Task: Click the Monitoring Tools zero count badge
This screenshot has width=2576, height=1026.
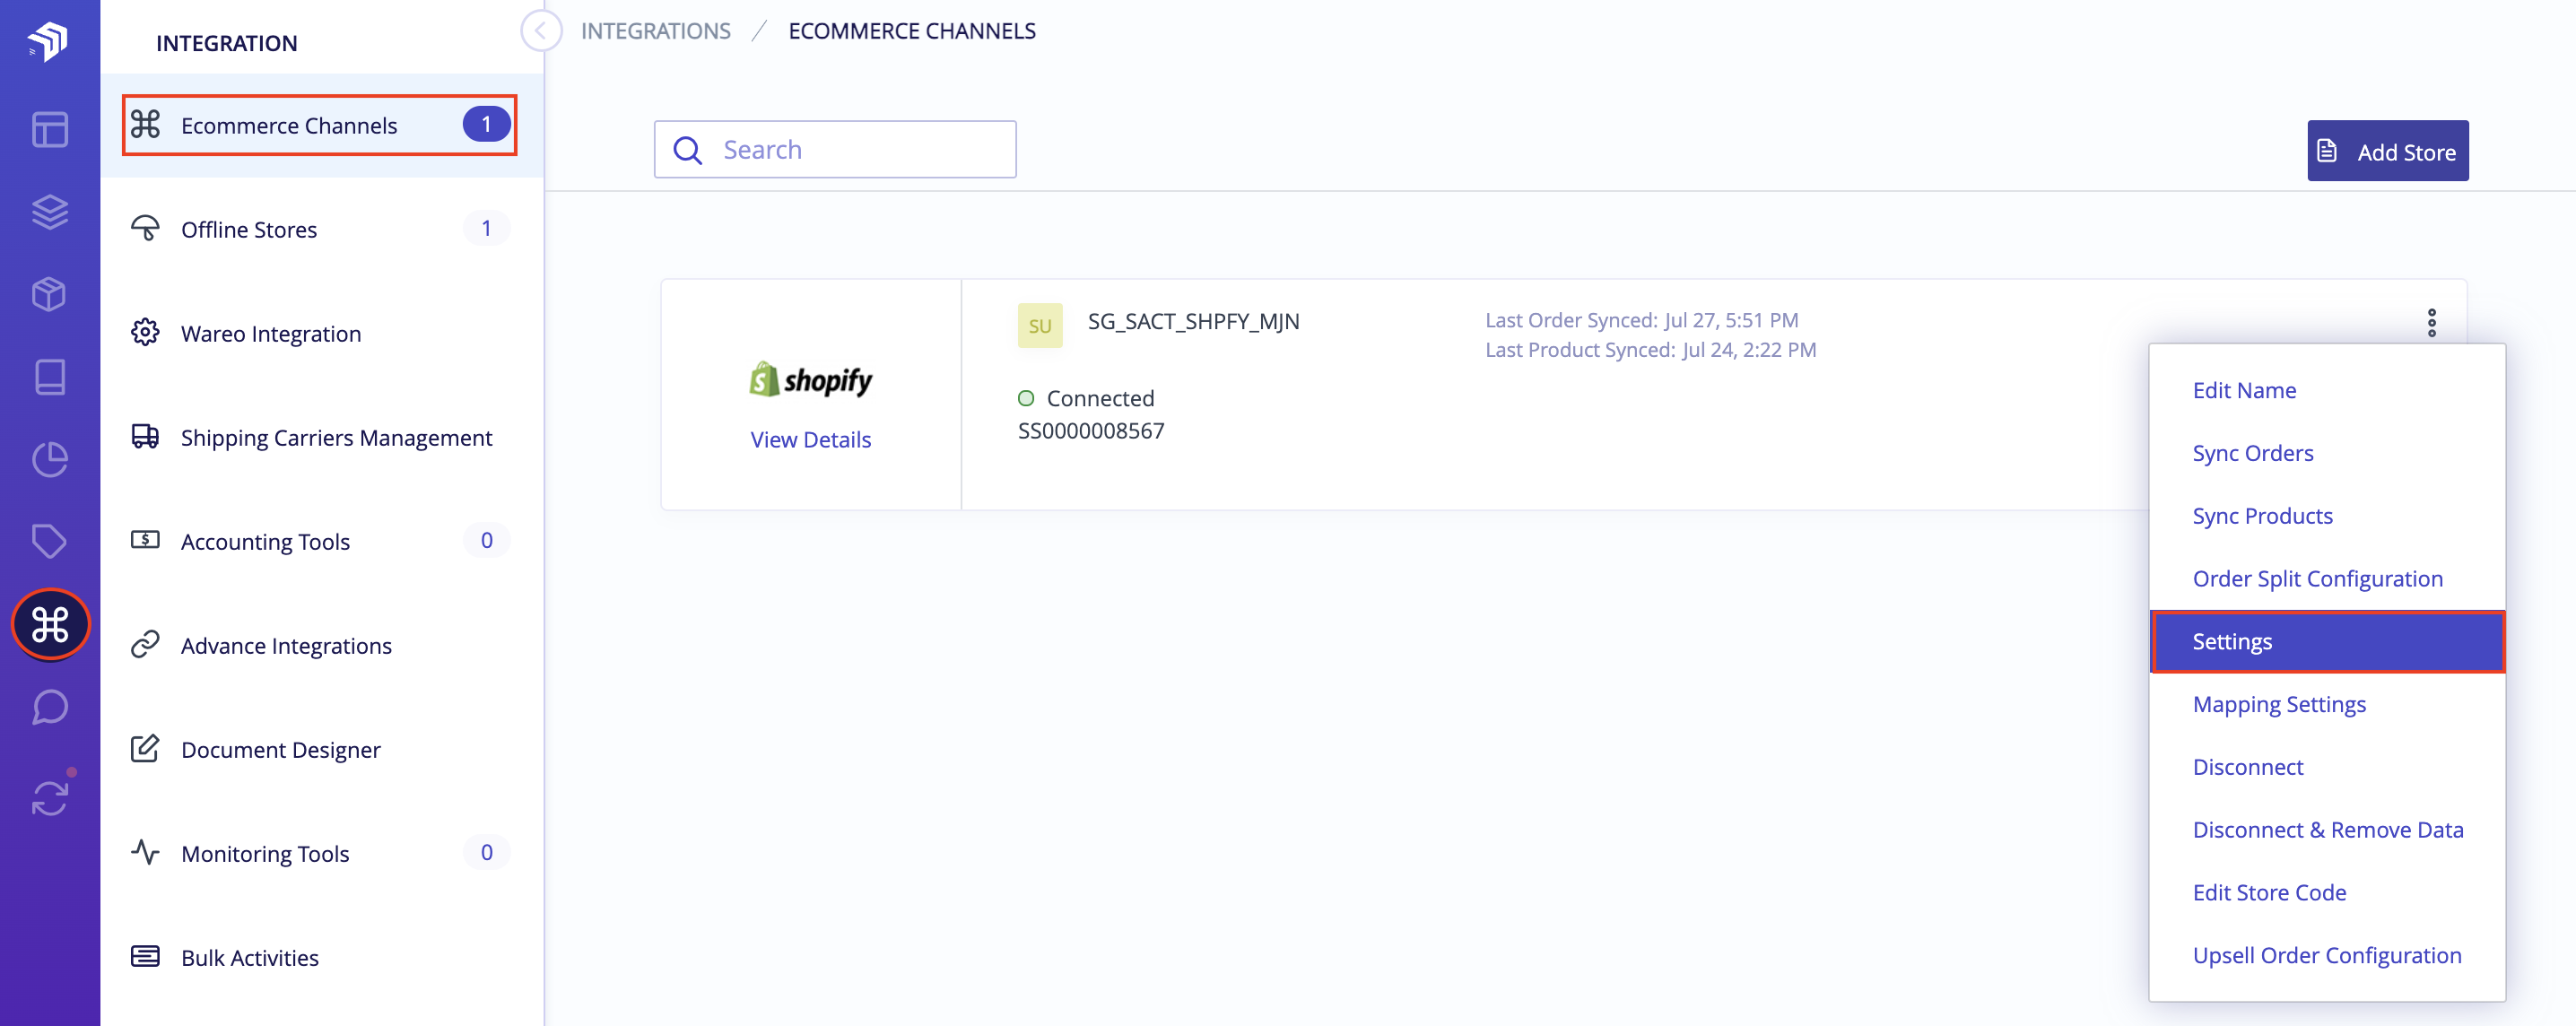Action: click(x=486, y=852)
